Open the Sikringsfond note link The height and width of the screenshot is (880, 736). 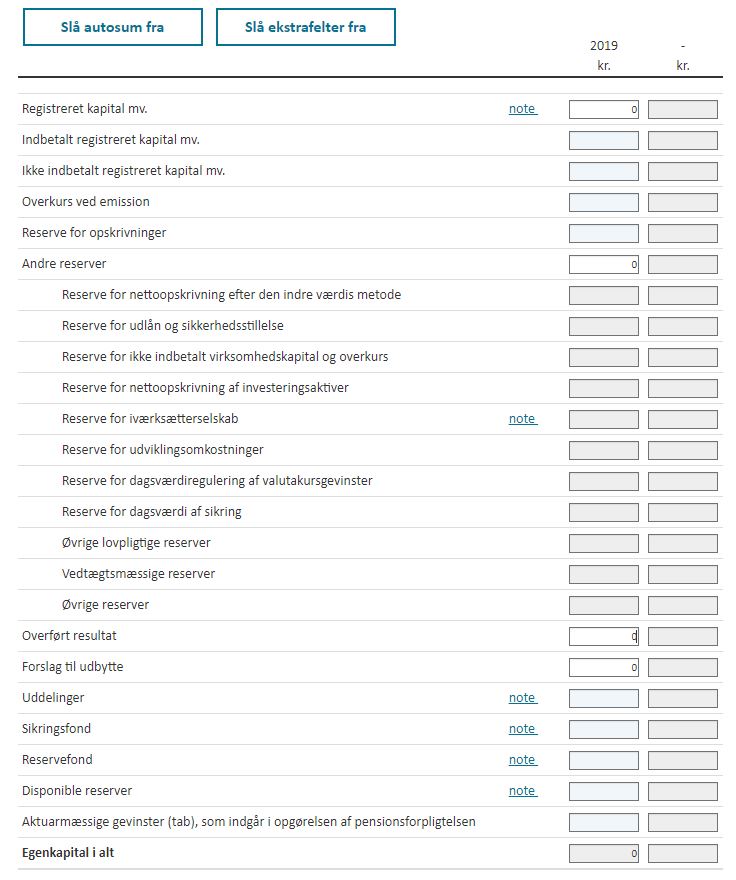pos(522,729)
